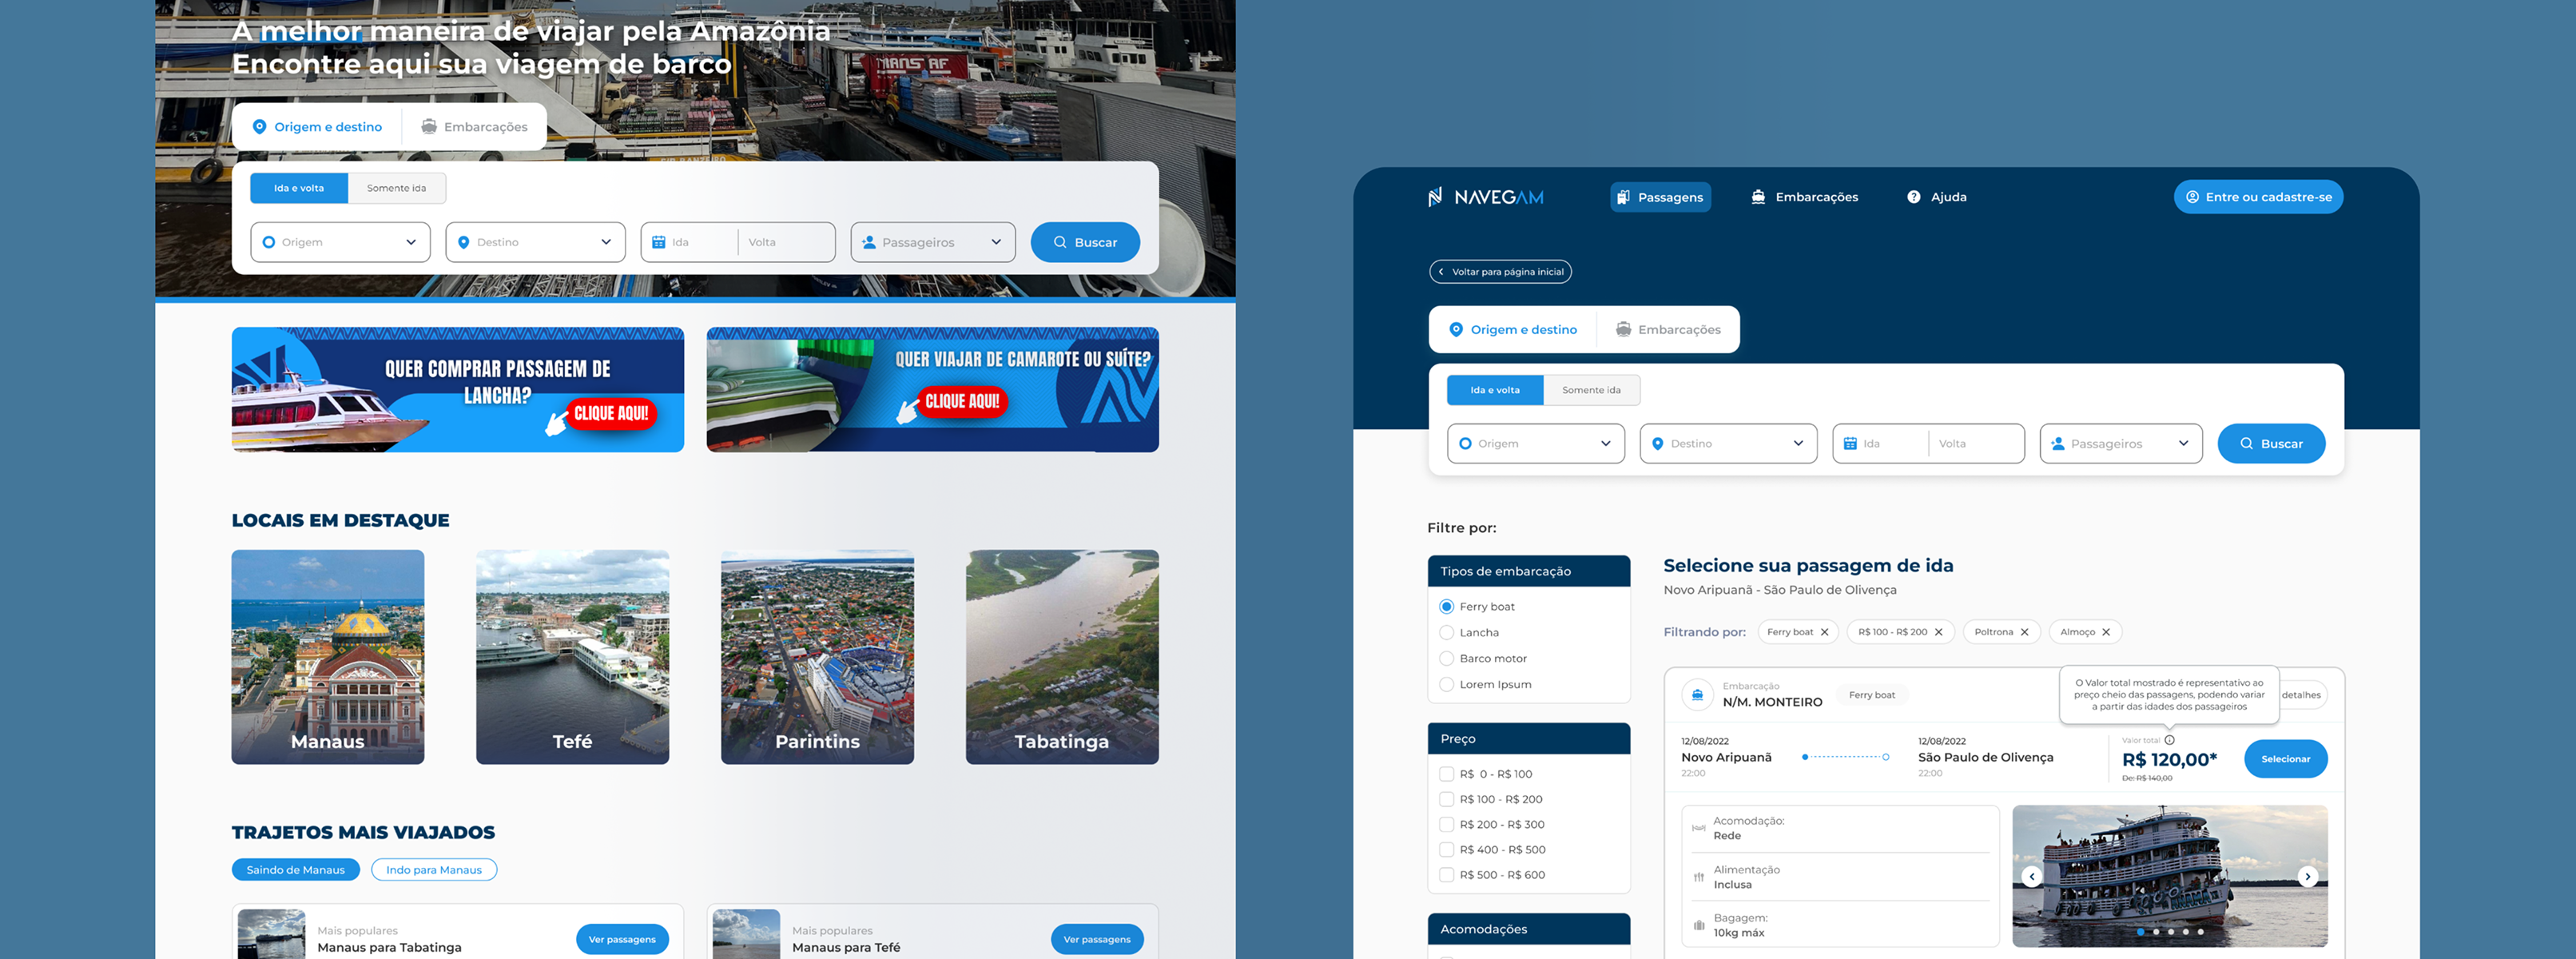Remove the Poltrona filter chip
Image resolution: width=2576 pixels, height=959 pixels.
click(x=2024, y=632)
